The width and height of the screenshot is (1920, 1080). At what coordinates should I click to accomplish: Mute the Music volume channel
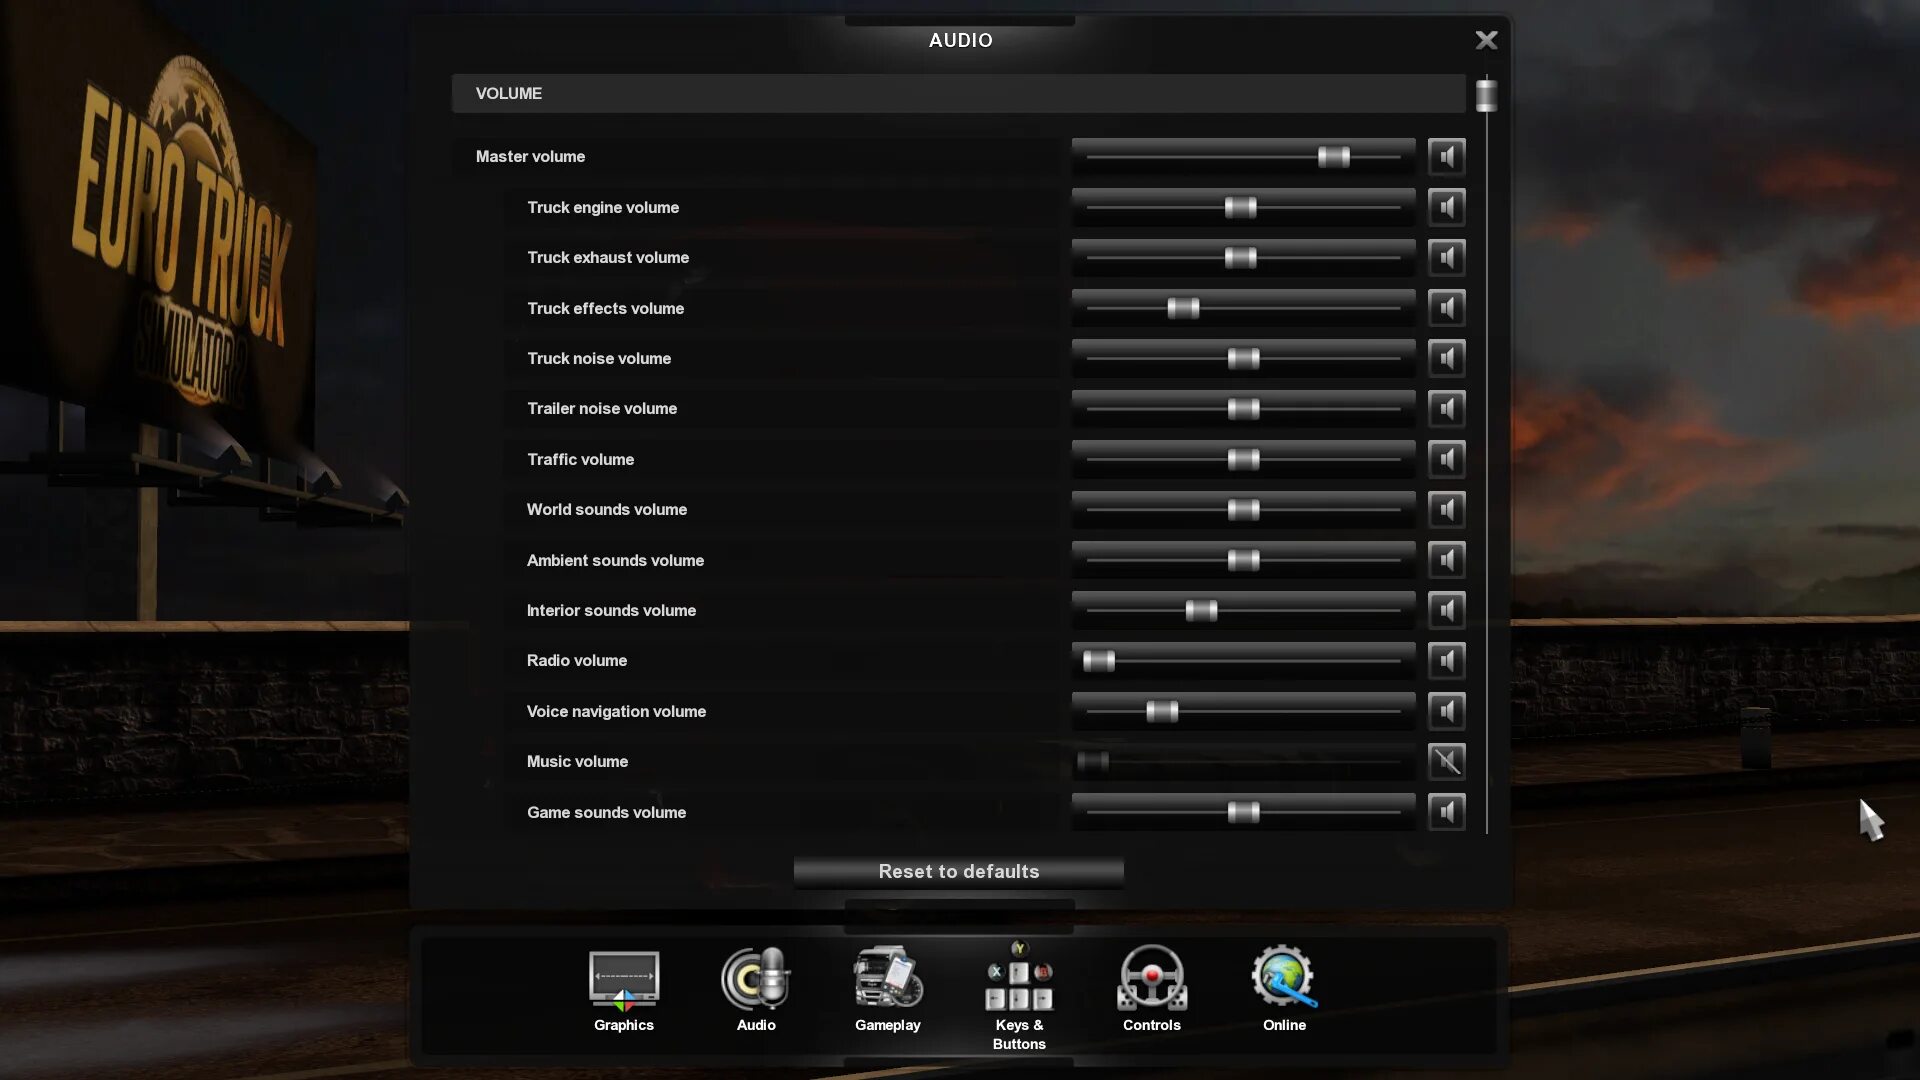[x=1445, y=762]
